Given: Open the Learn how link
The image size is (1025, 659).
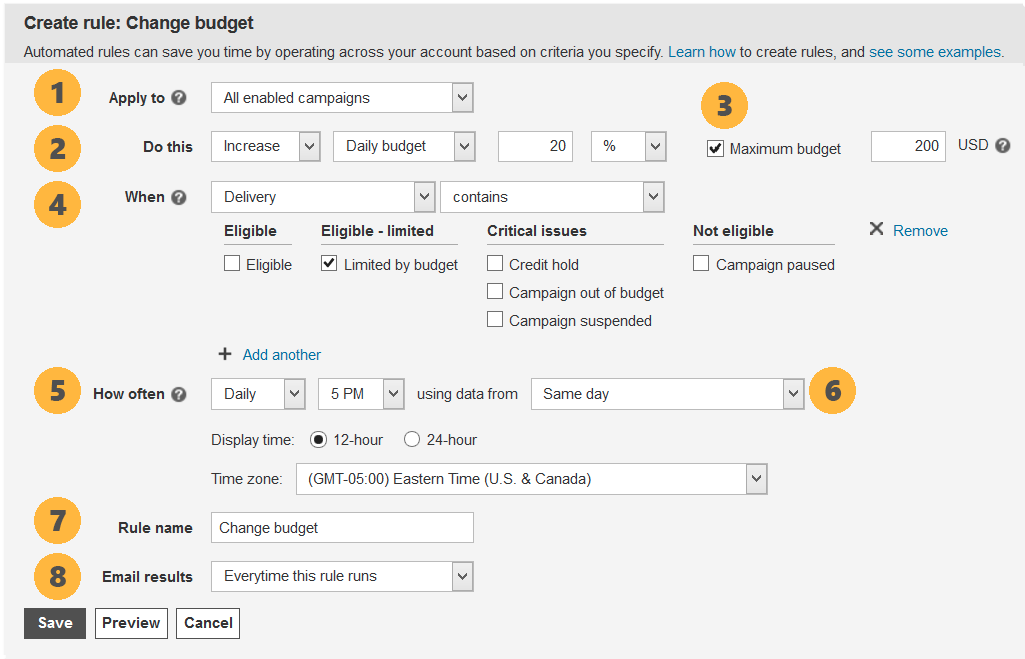Looking at the screenshot, I should tap(701, 52).
